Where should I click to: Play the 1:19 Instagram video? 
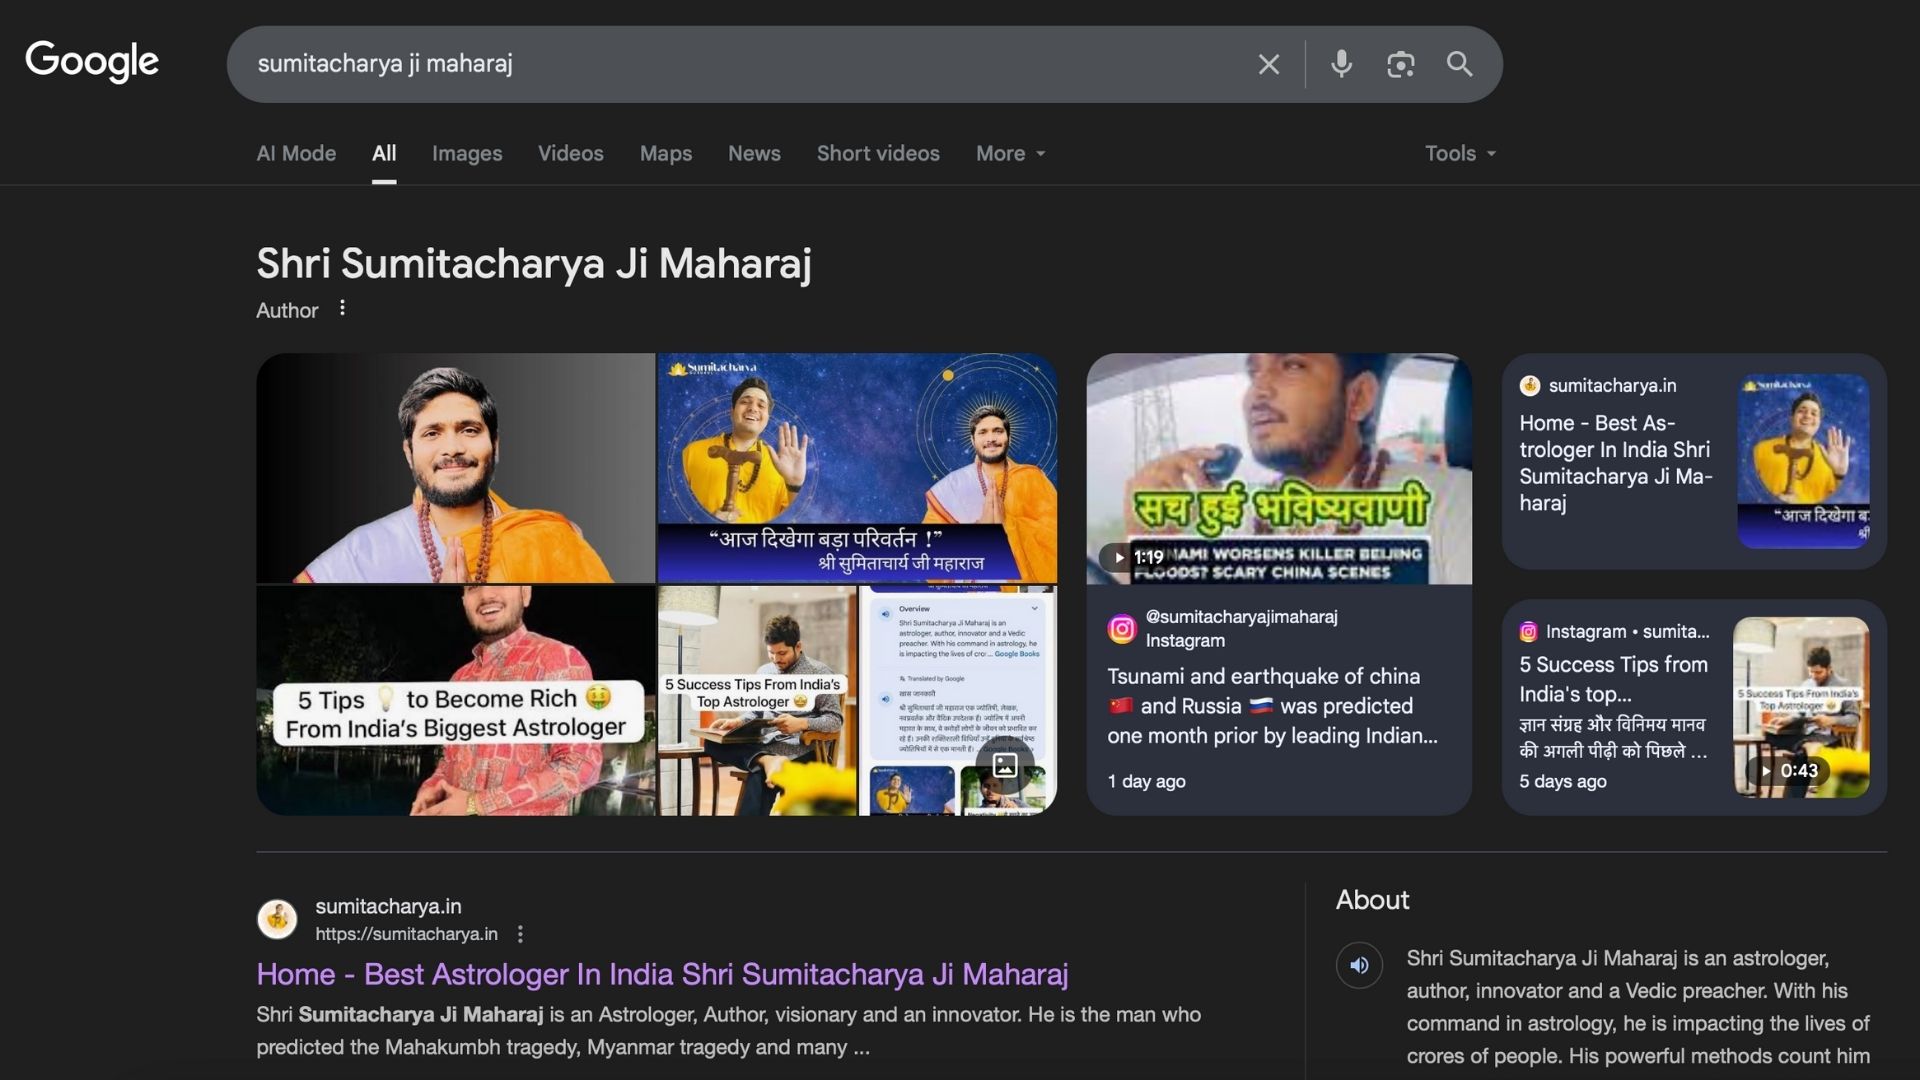pyautogui.click(x=1278, y=469)
